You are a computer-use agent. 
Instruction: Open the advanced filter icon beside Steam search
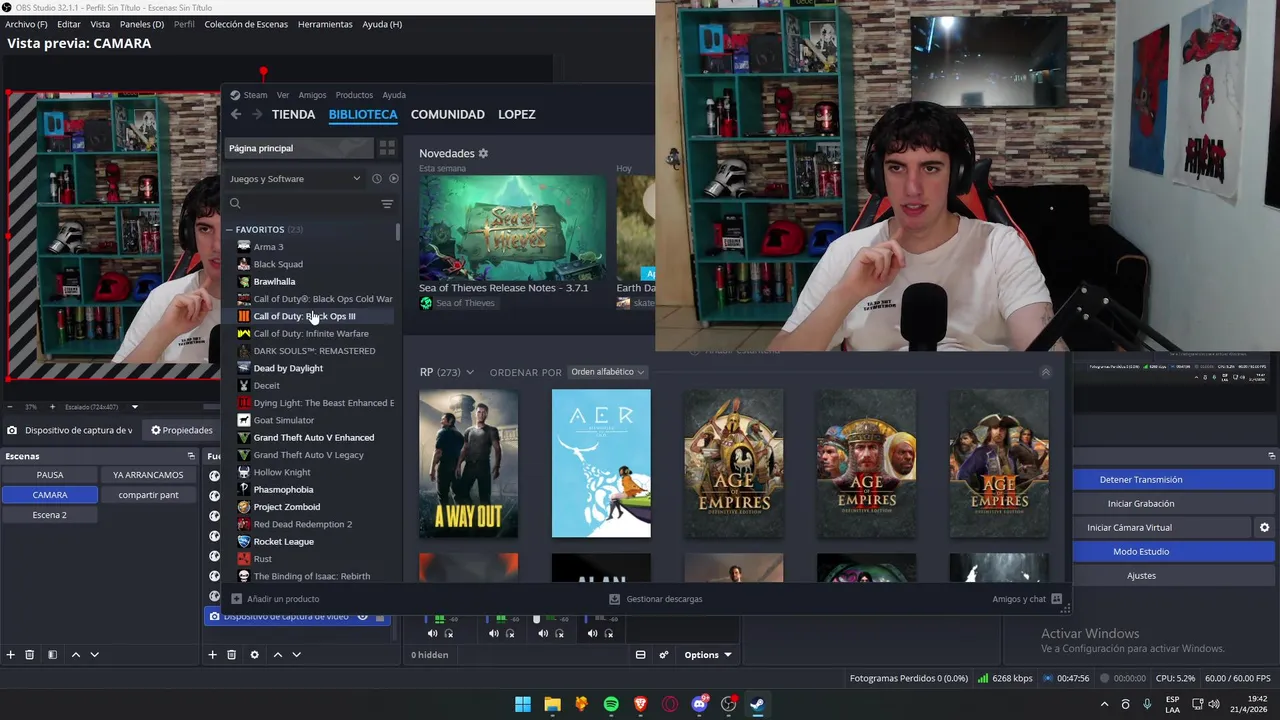[x=387, y=204]
